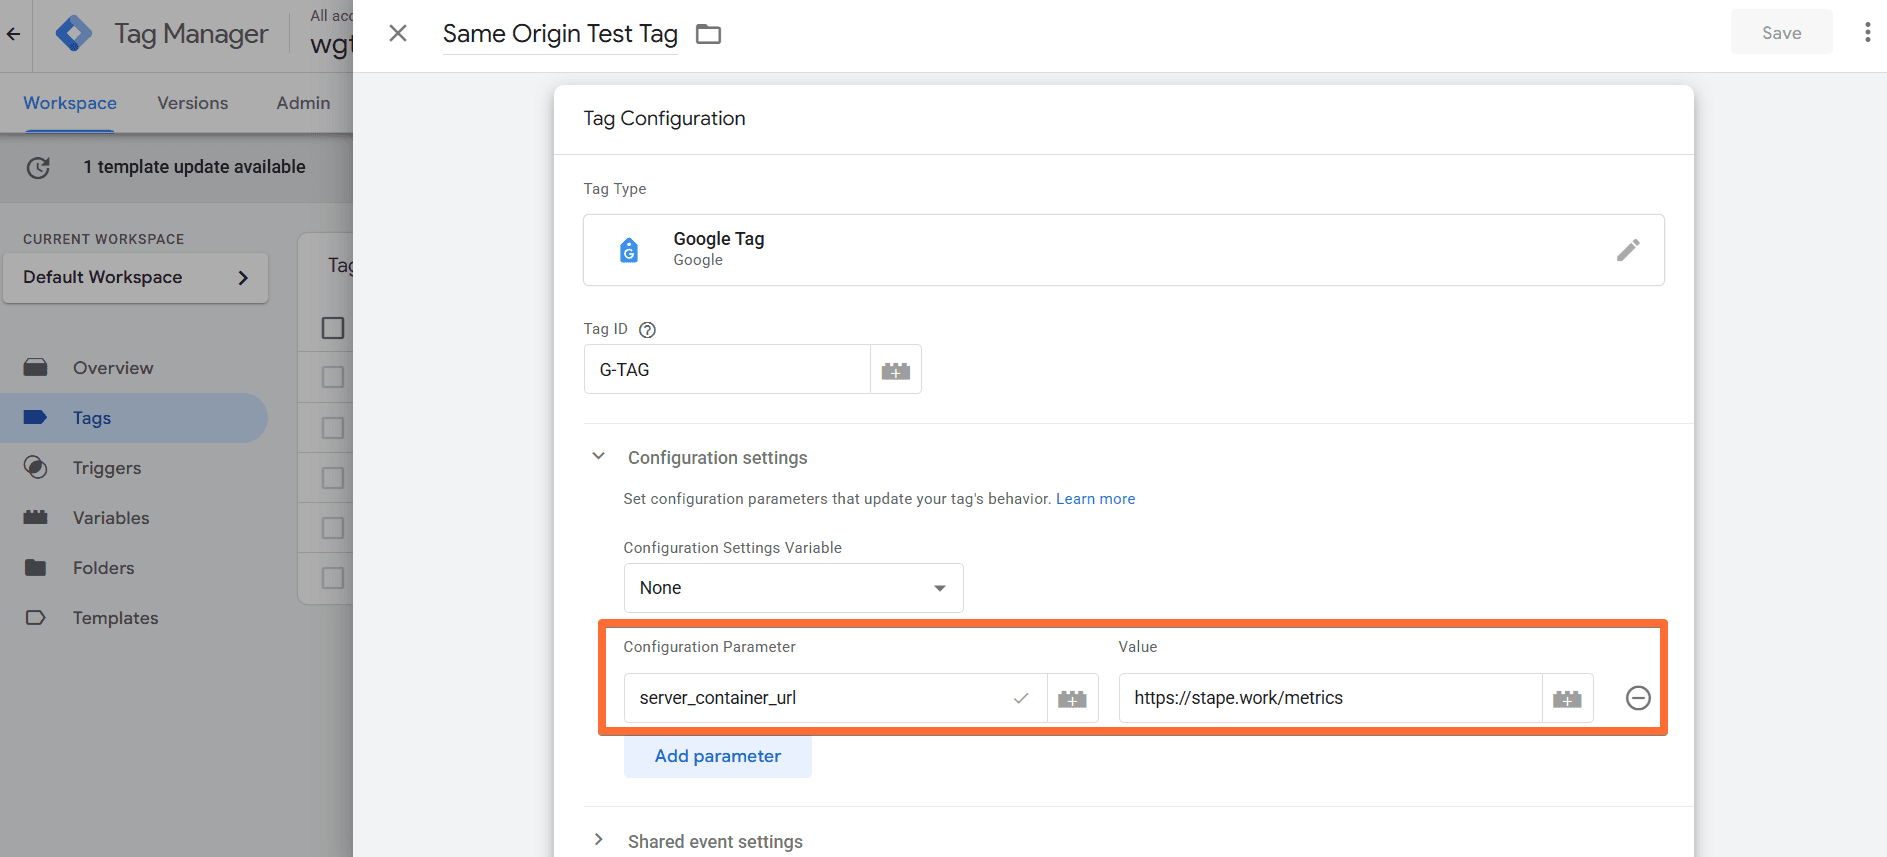Screen dimensions: 1887x857
Task: Switch to the Versions tab
Action: pos(192,103)
